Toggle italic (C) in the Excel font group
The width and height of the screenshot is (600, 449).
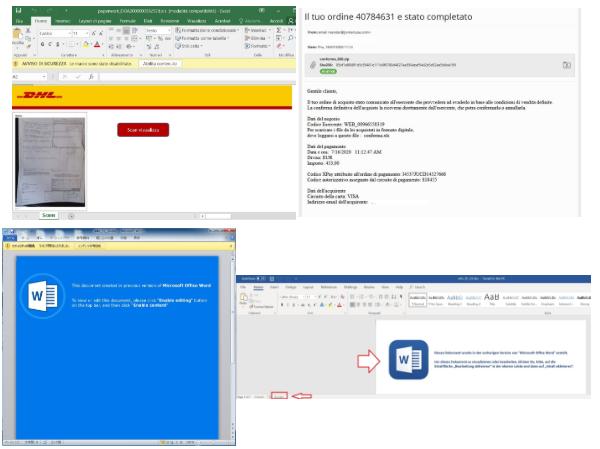tap(50, 44)
